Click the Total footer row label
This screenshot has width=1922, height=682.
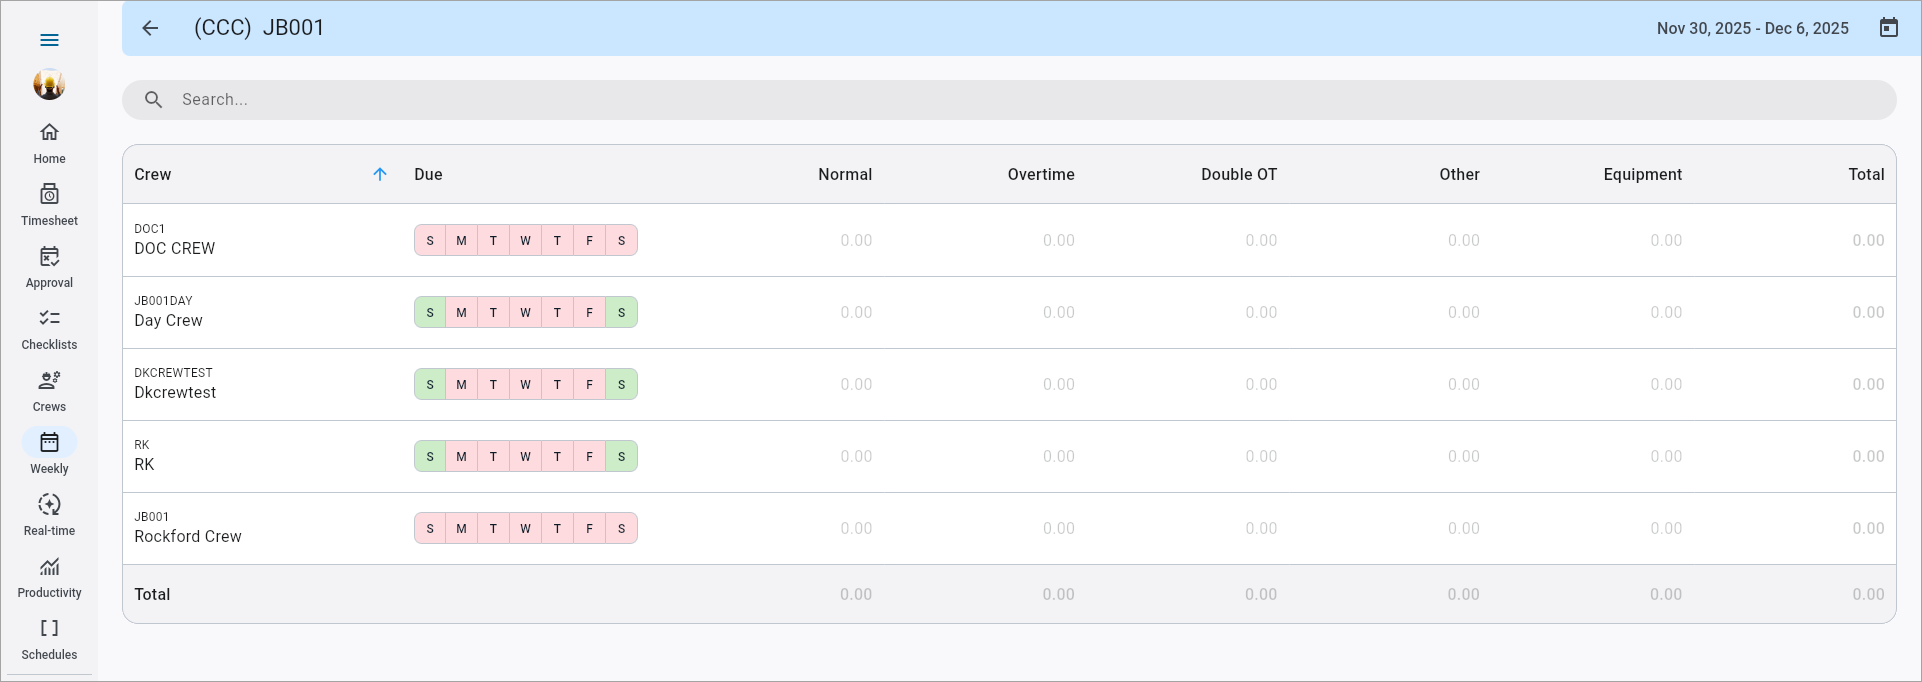coord(152,594)
